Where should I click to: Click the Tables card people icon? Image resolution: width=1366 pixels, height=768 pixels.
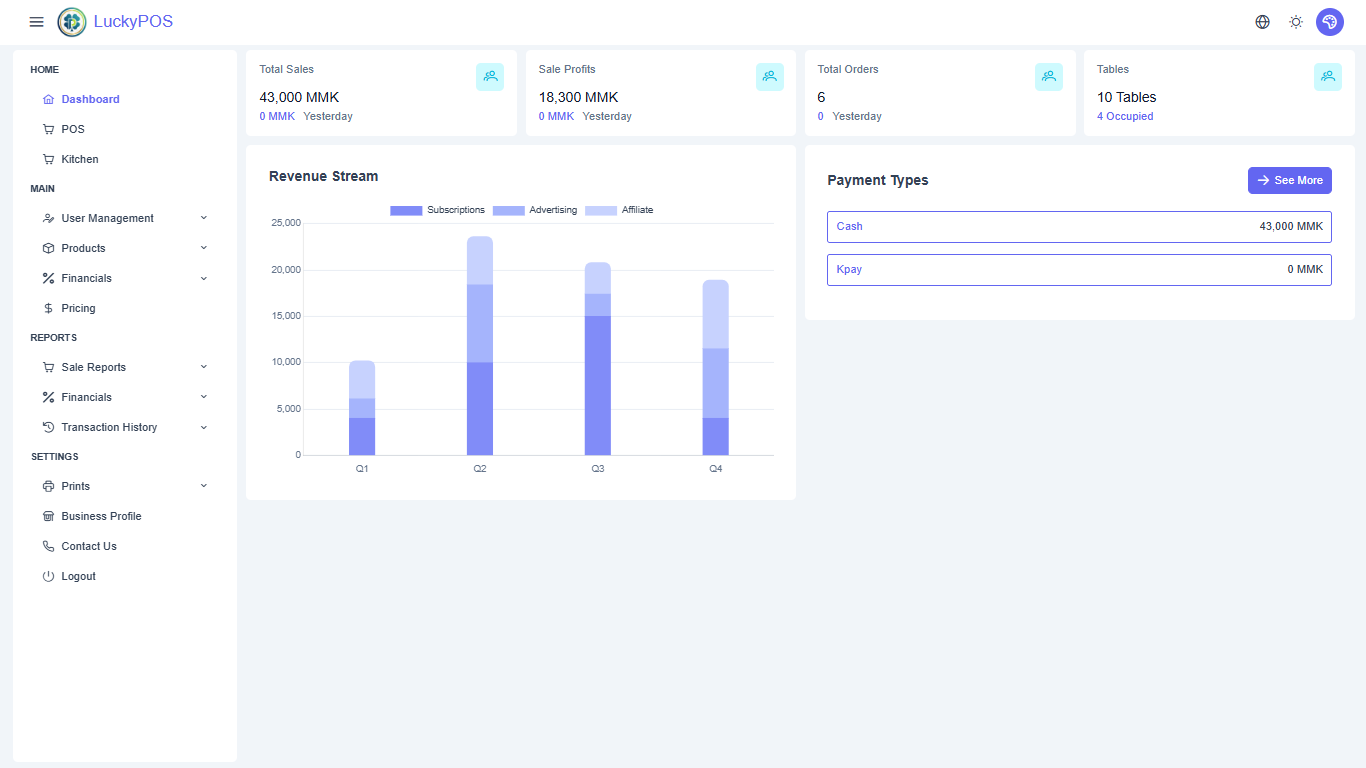point(1328,76)
